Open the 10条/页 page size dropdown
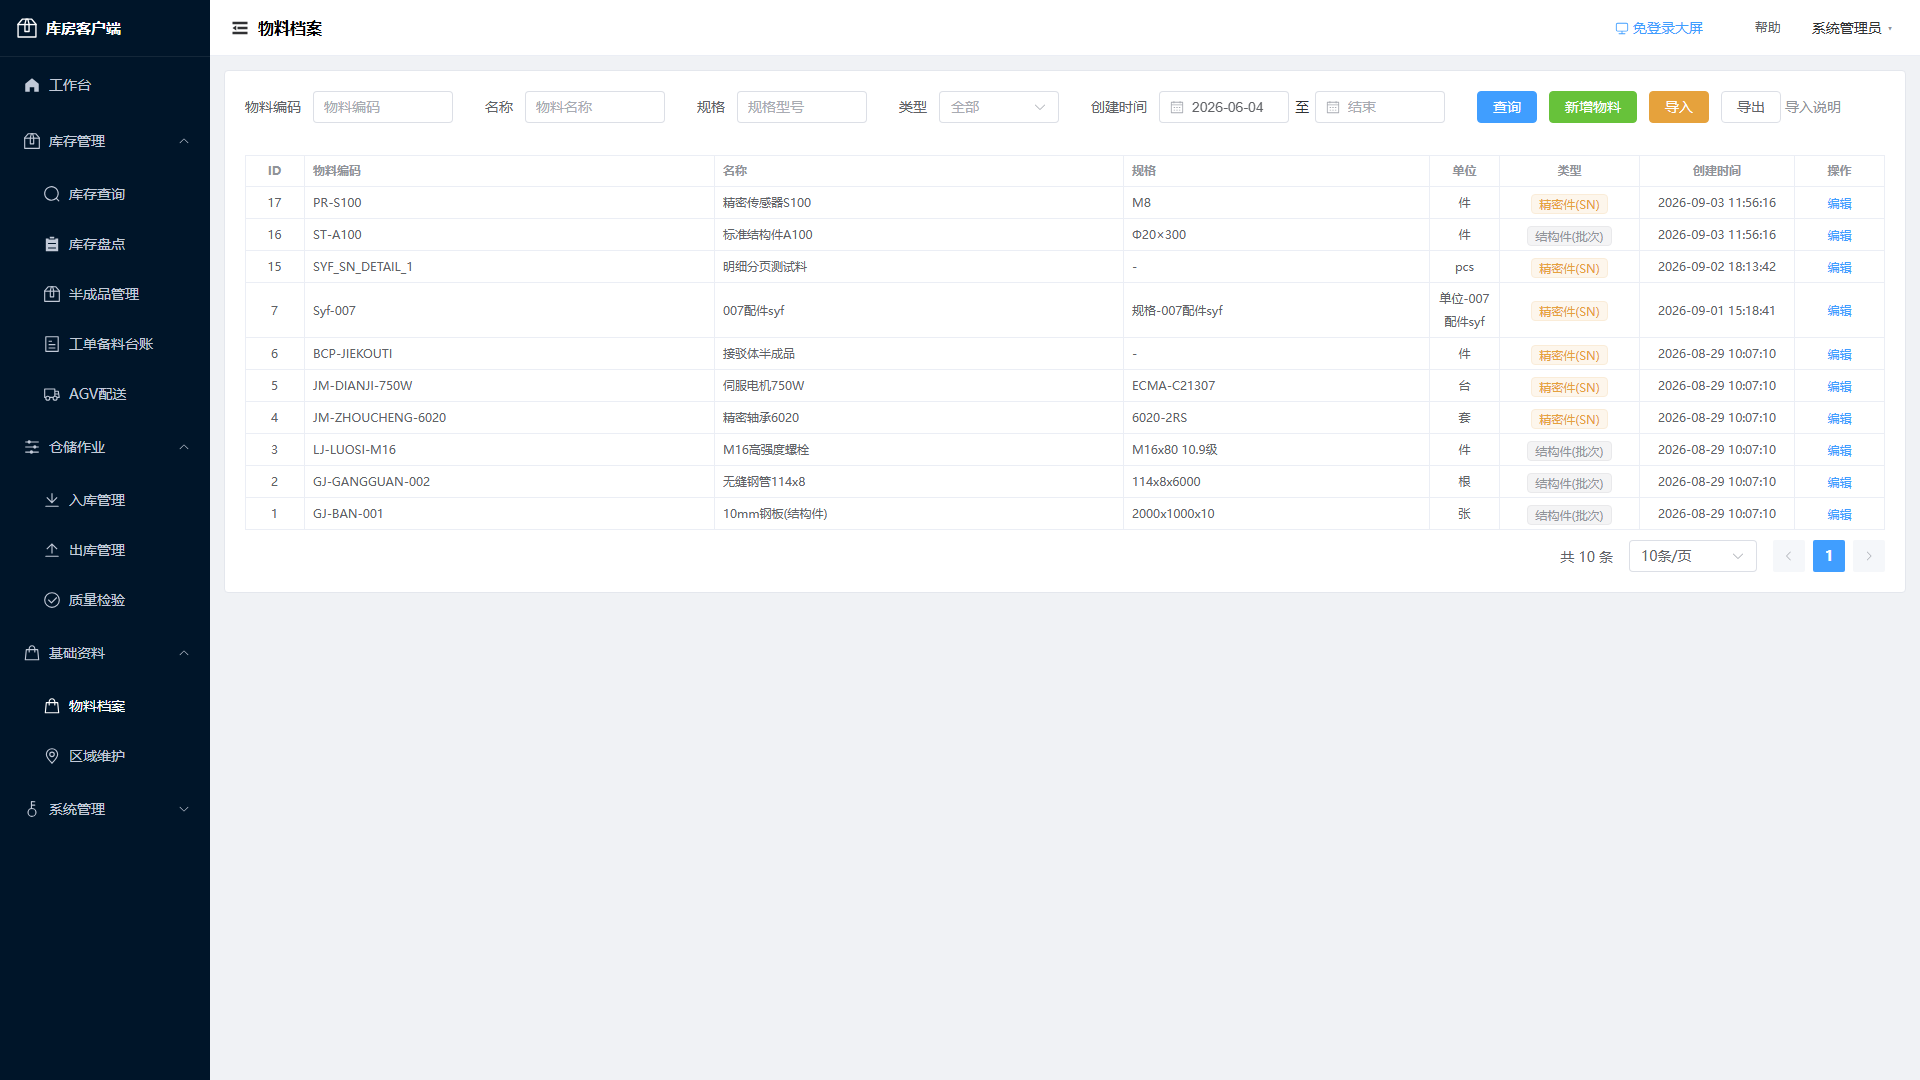The height and width of the screenshot is (1080, 1920). 1692,556
